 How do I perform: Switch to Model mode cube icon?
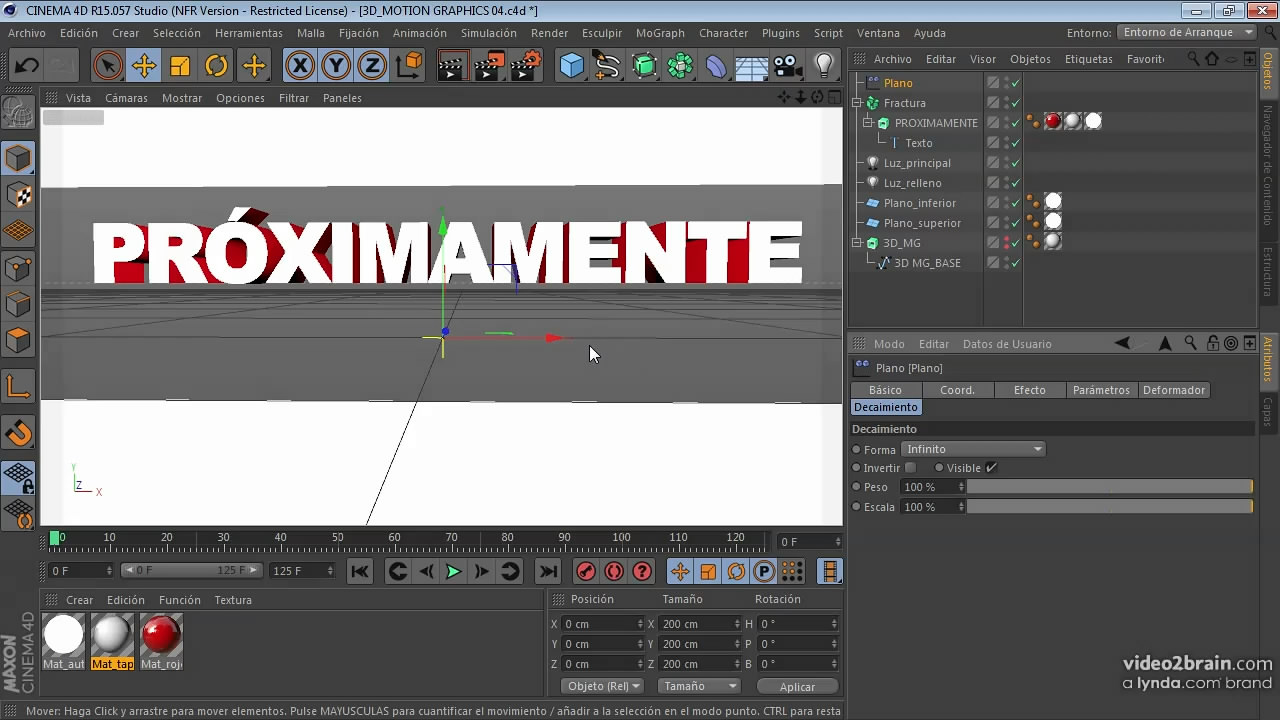[18, 158]
